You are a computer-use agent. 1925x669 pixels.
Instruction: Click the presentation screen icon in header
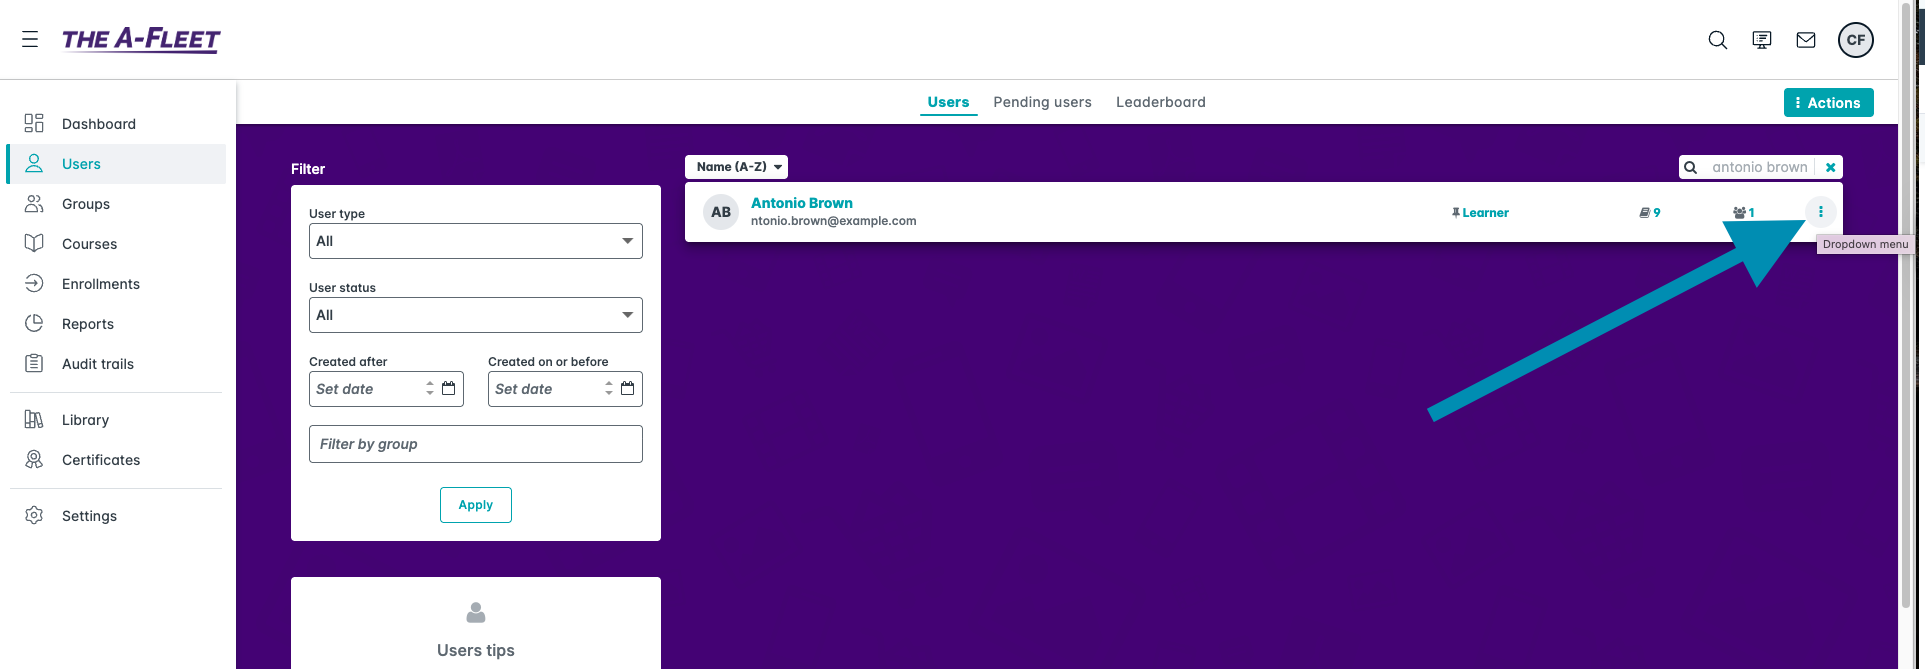[x=1761, y=40]
